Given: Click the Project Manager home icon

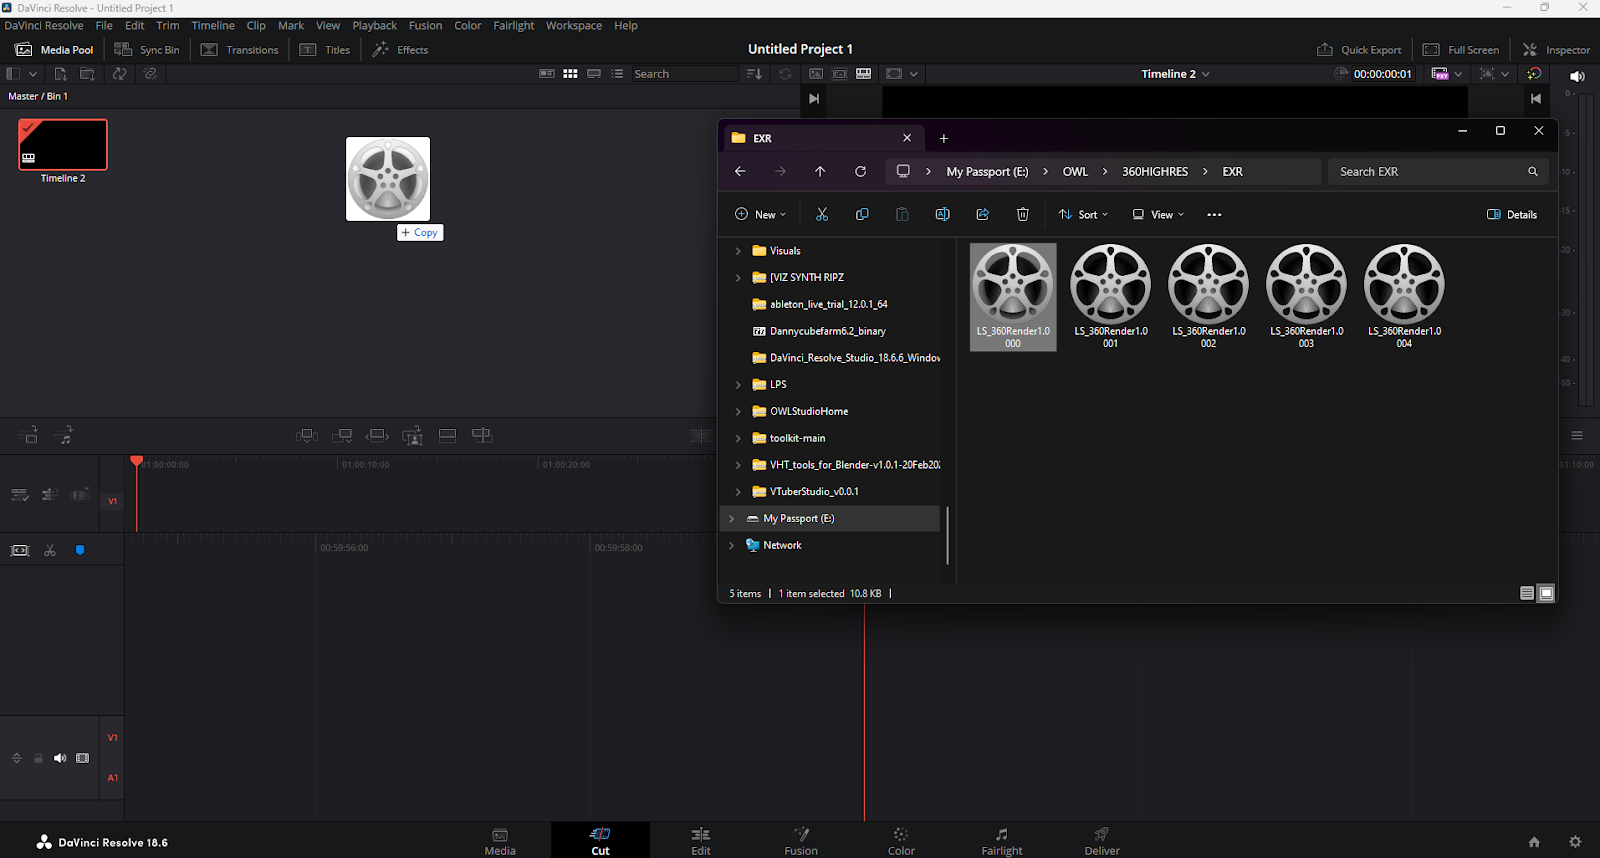Looking at the screenshot, I should coord(1534,842).
